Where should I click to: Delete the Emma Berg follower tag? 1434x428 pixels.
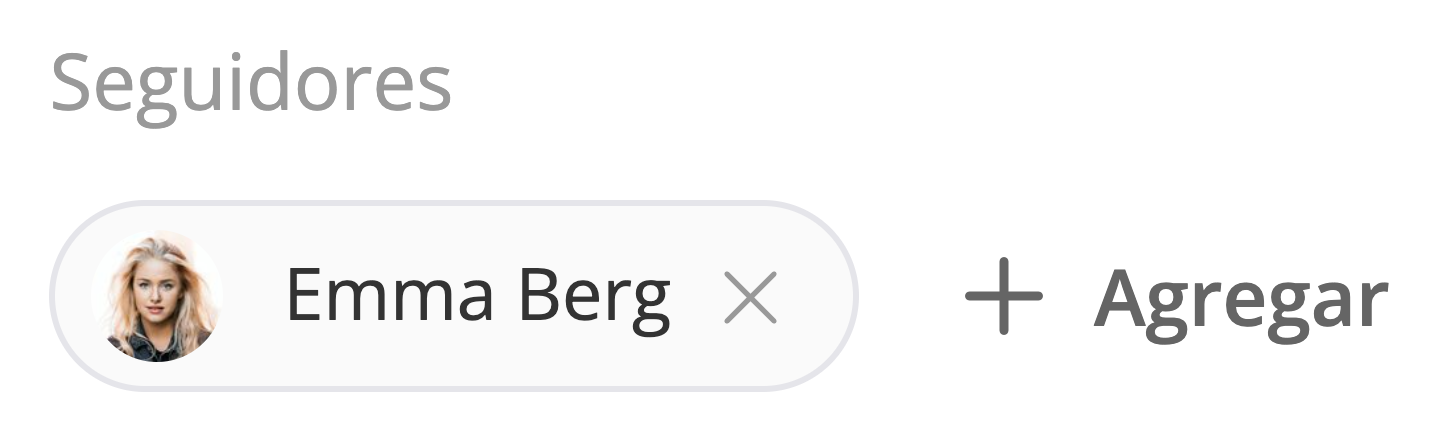(750, 297)
